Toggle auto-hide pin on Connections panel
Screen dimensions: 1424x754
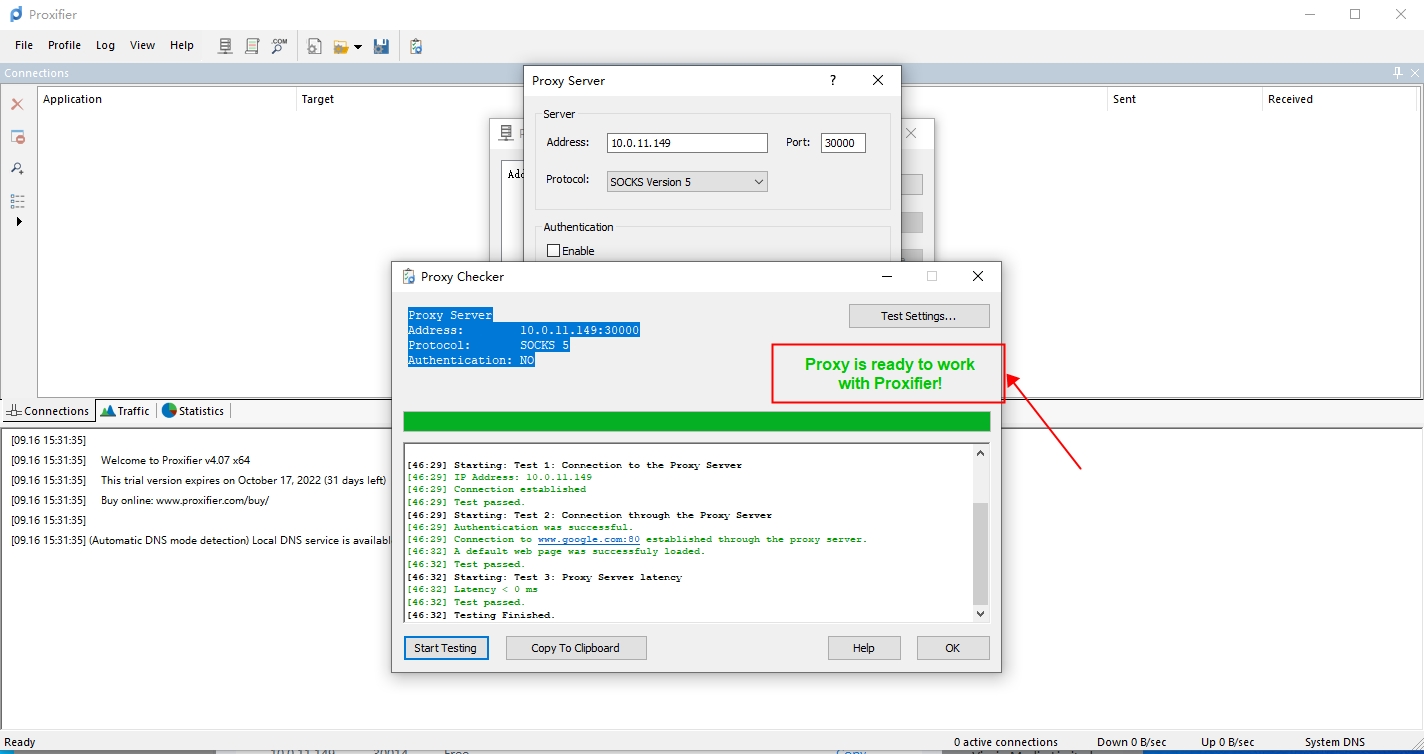1398,73
